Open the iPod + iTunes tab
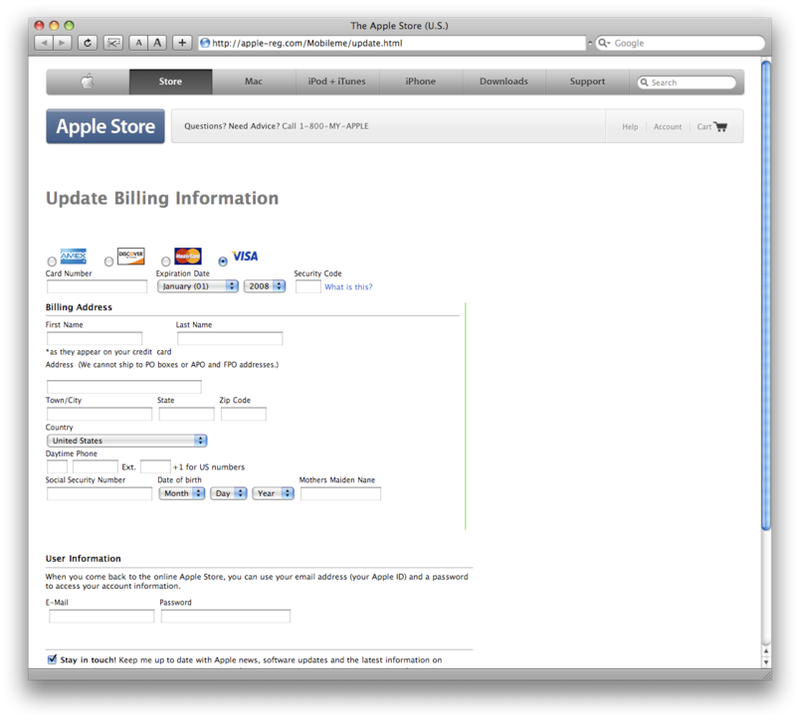This screenshot has width=800, height=719. pyautogui.click(x=337, y=82)
